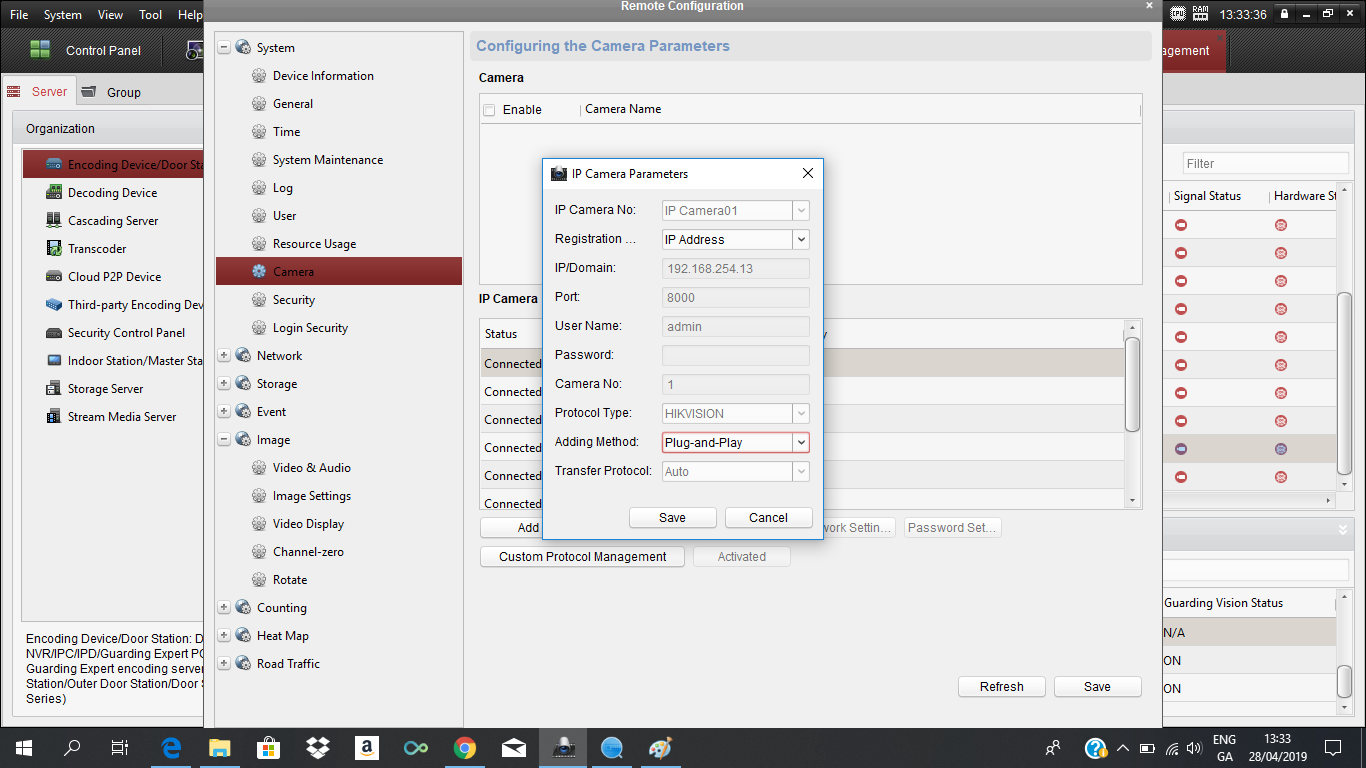Screen dimensions: 1366x768
Task: Open the Adding Method dropdown
Action: [800, 442]
